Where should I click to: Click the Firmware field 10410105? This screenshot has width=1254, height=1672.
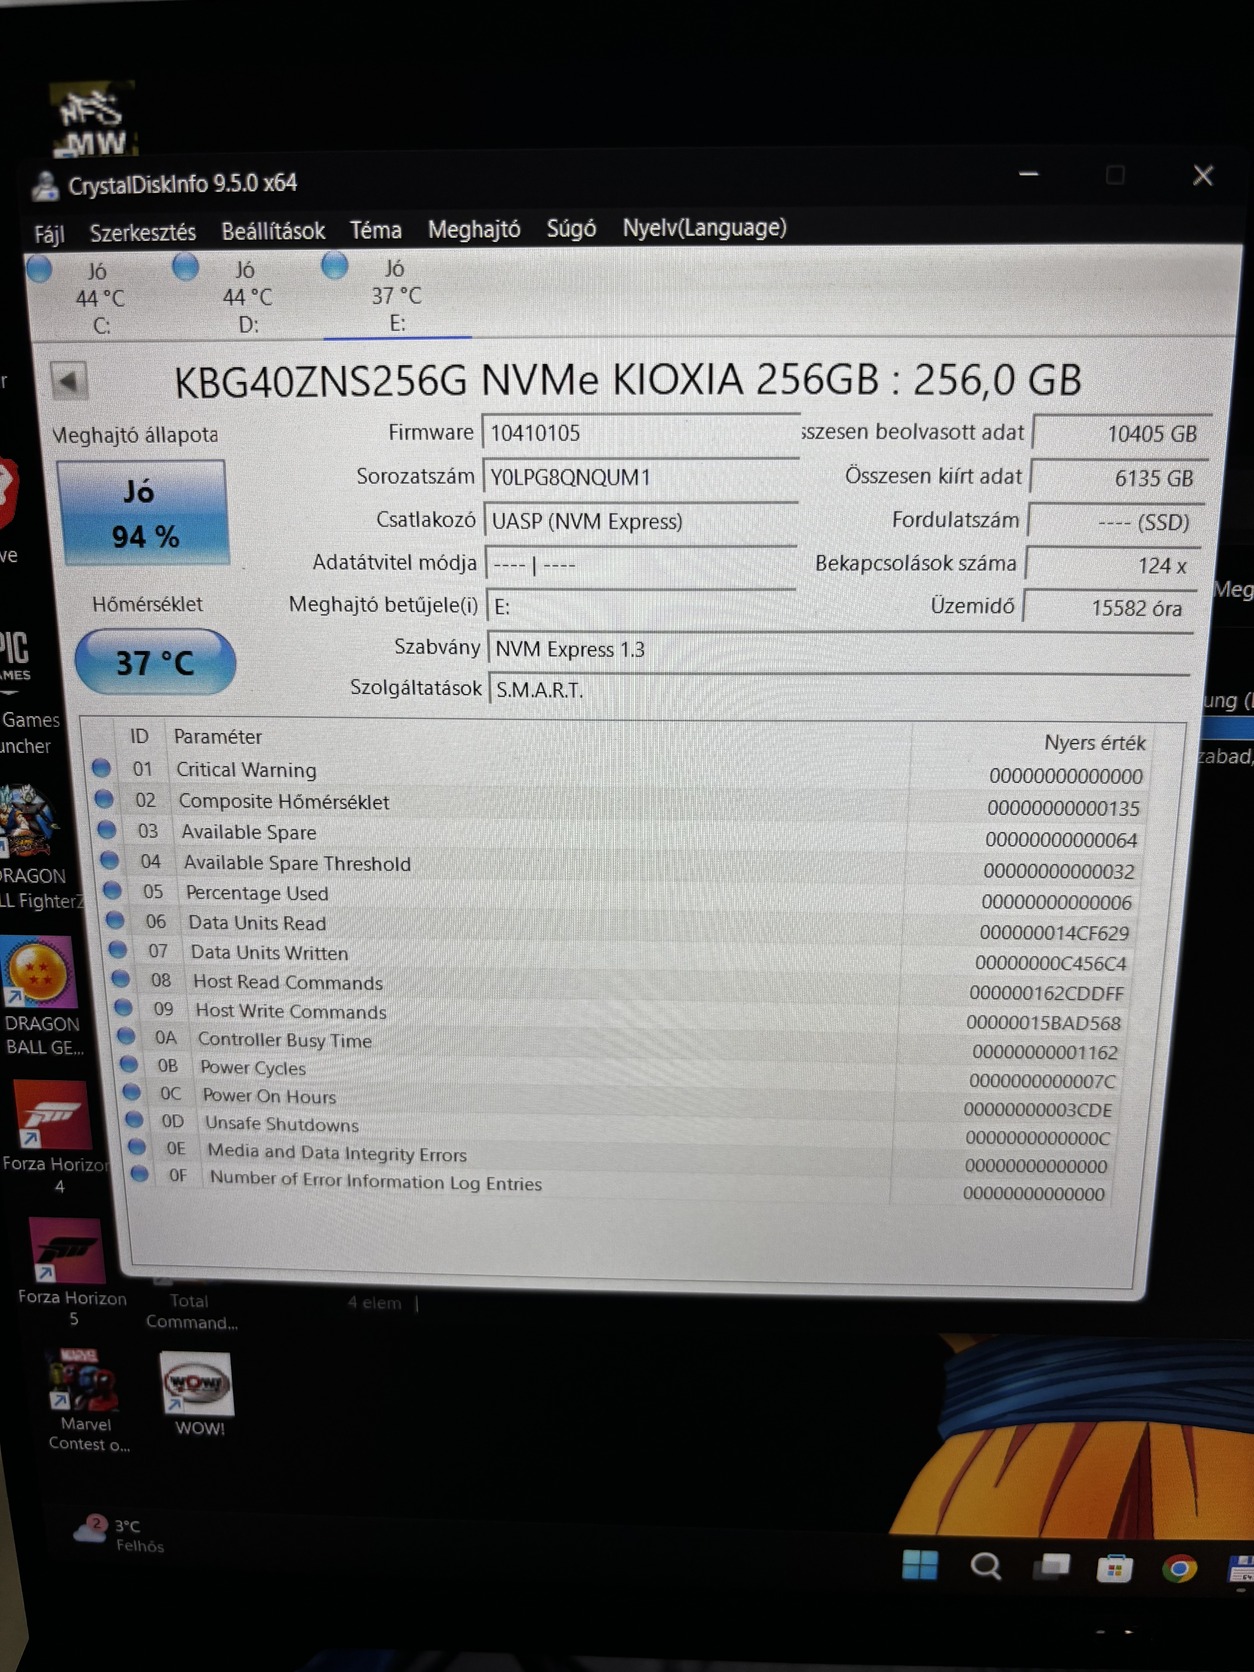click(640, 432)
